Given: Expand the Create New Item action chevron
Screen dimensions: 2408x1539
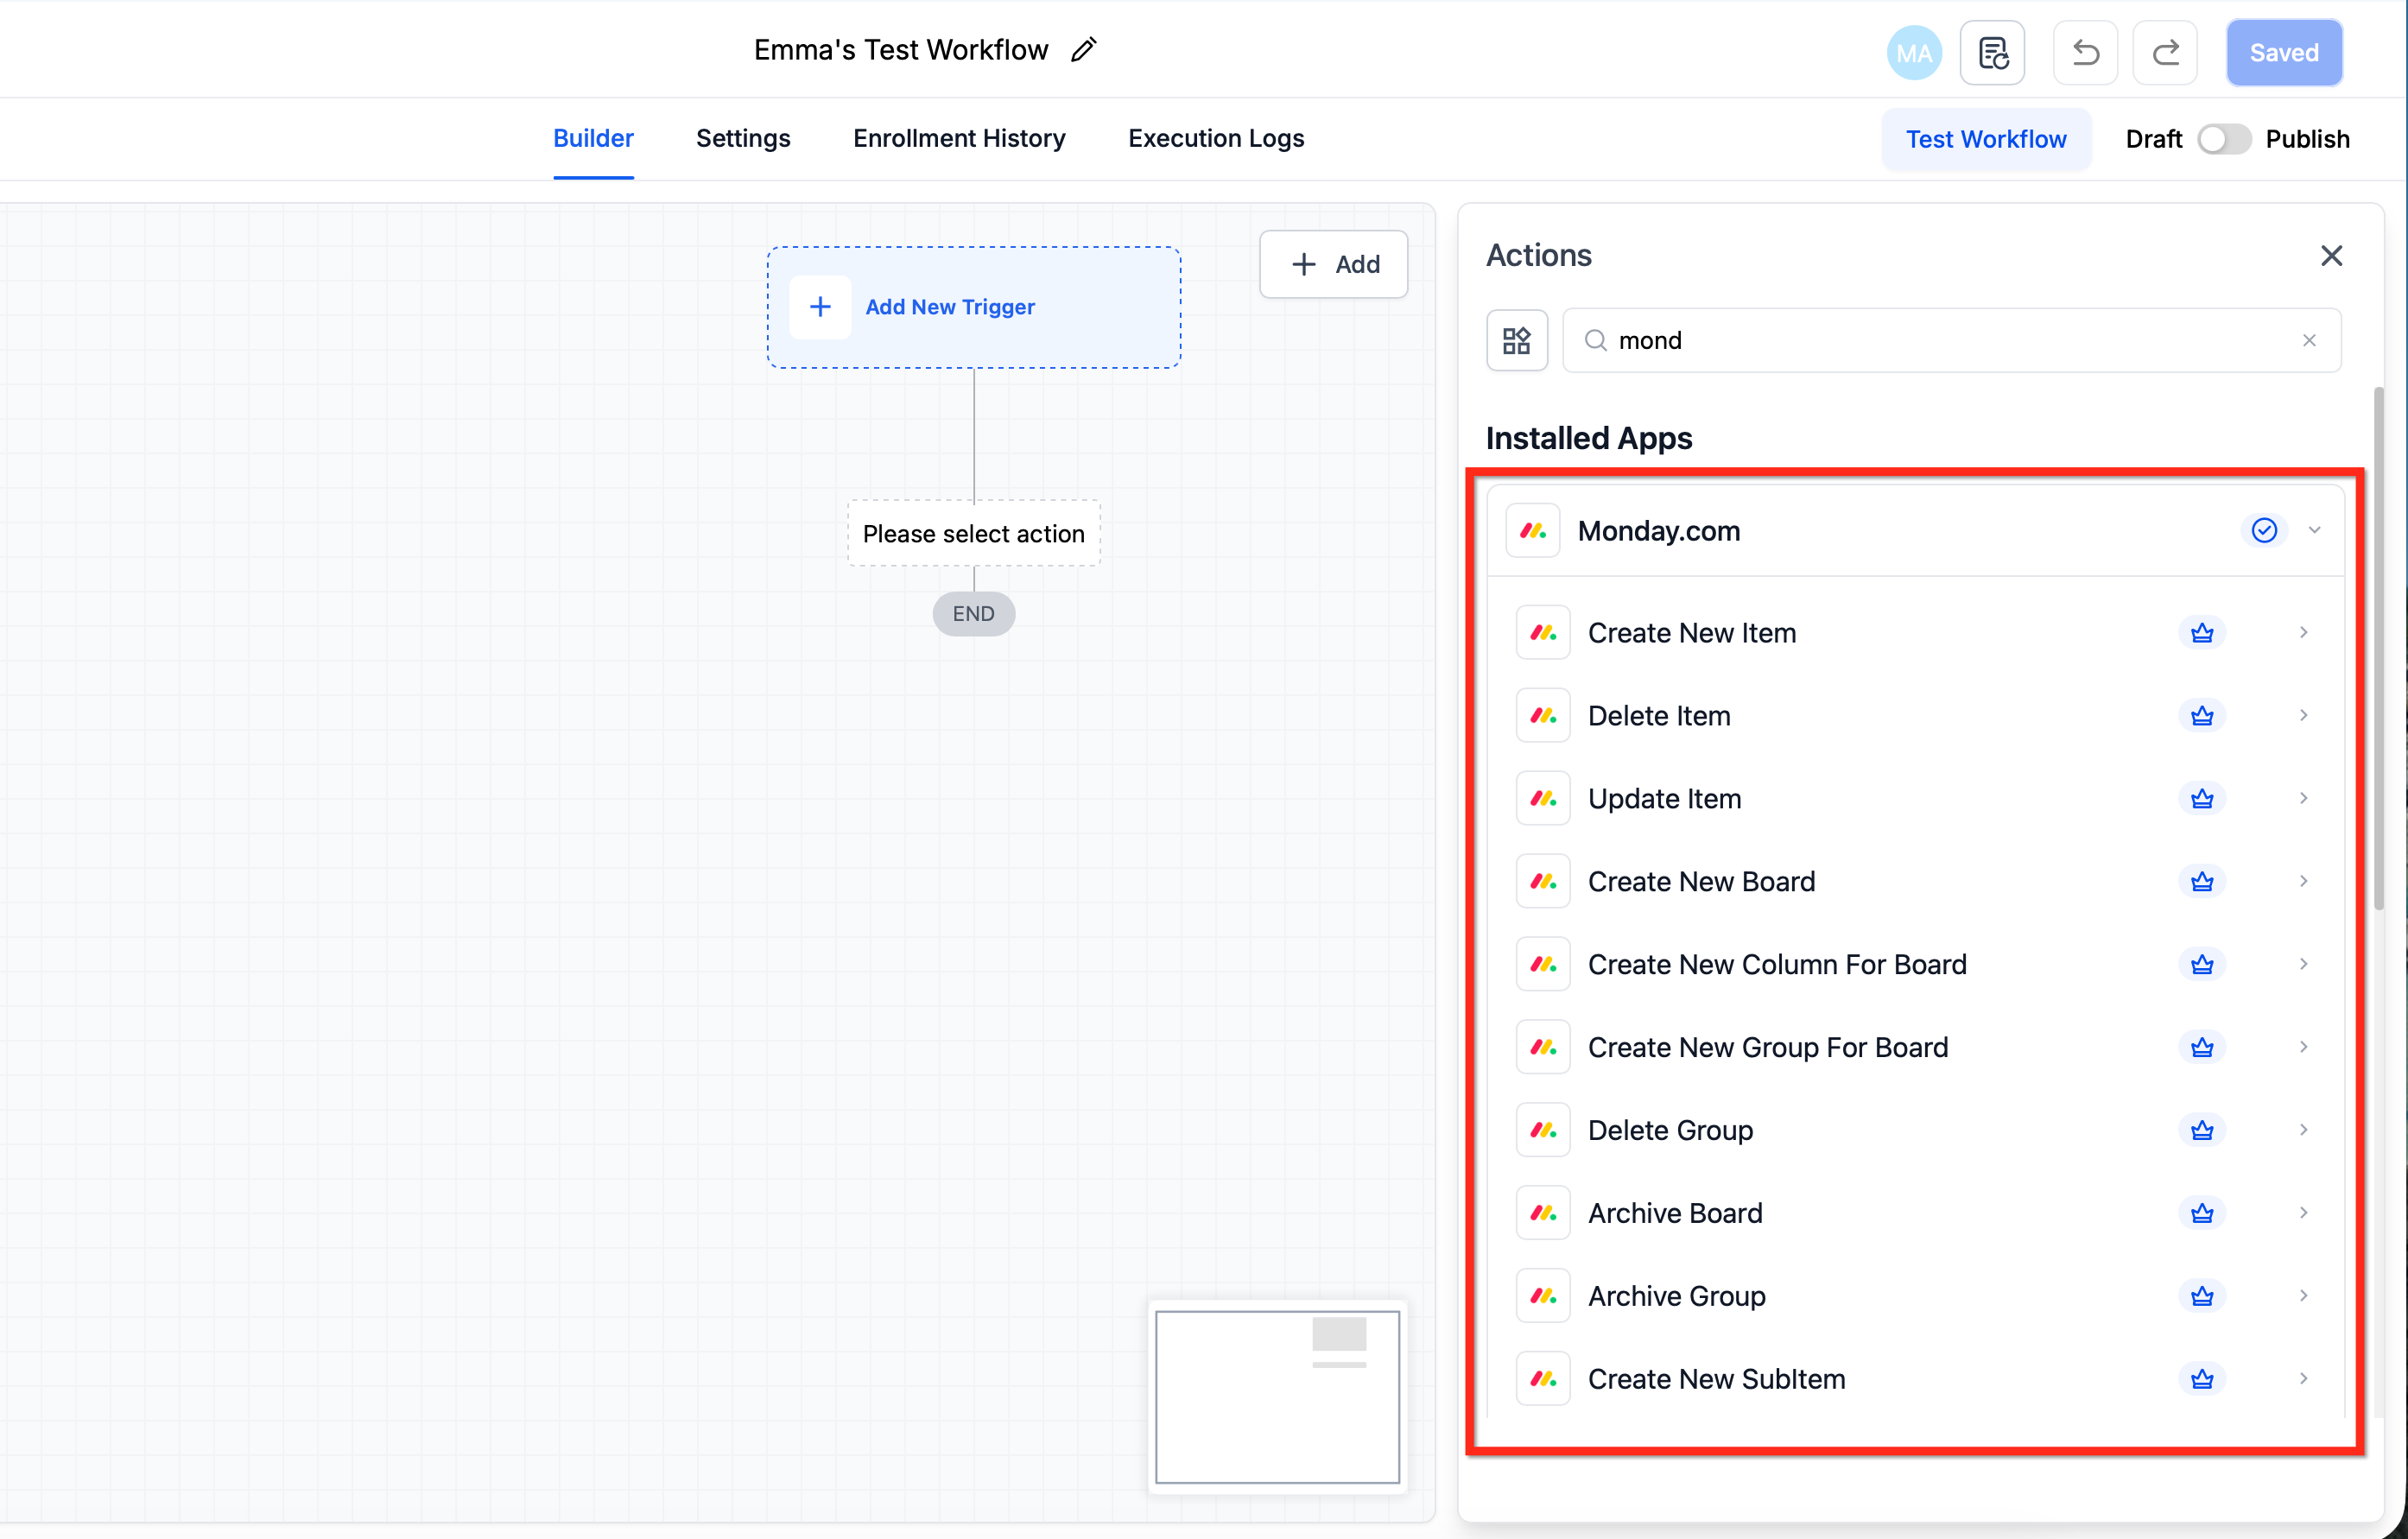Looking at the screenshot, I should (x=2303, y=633).
